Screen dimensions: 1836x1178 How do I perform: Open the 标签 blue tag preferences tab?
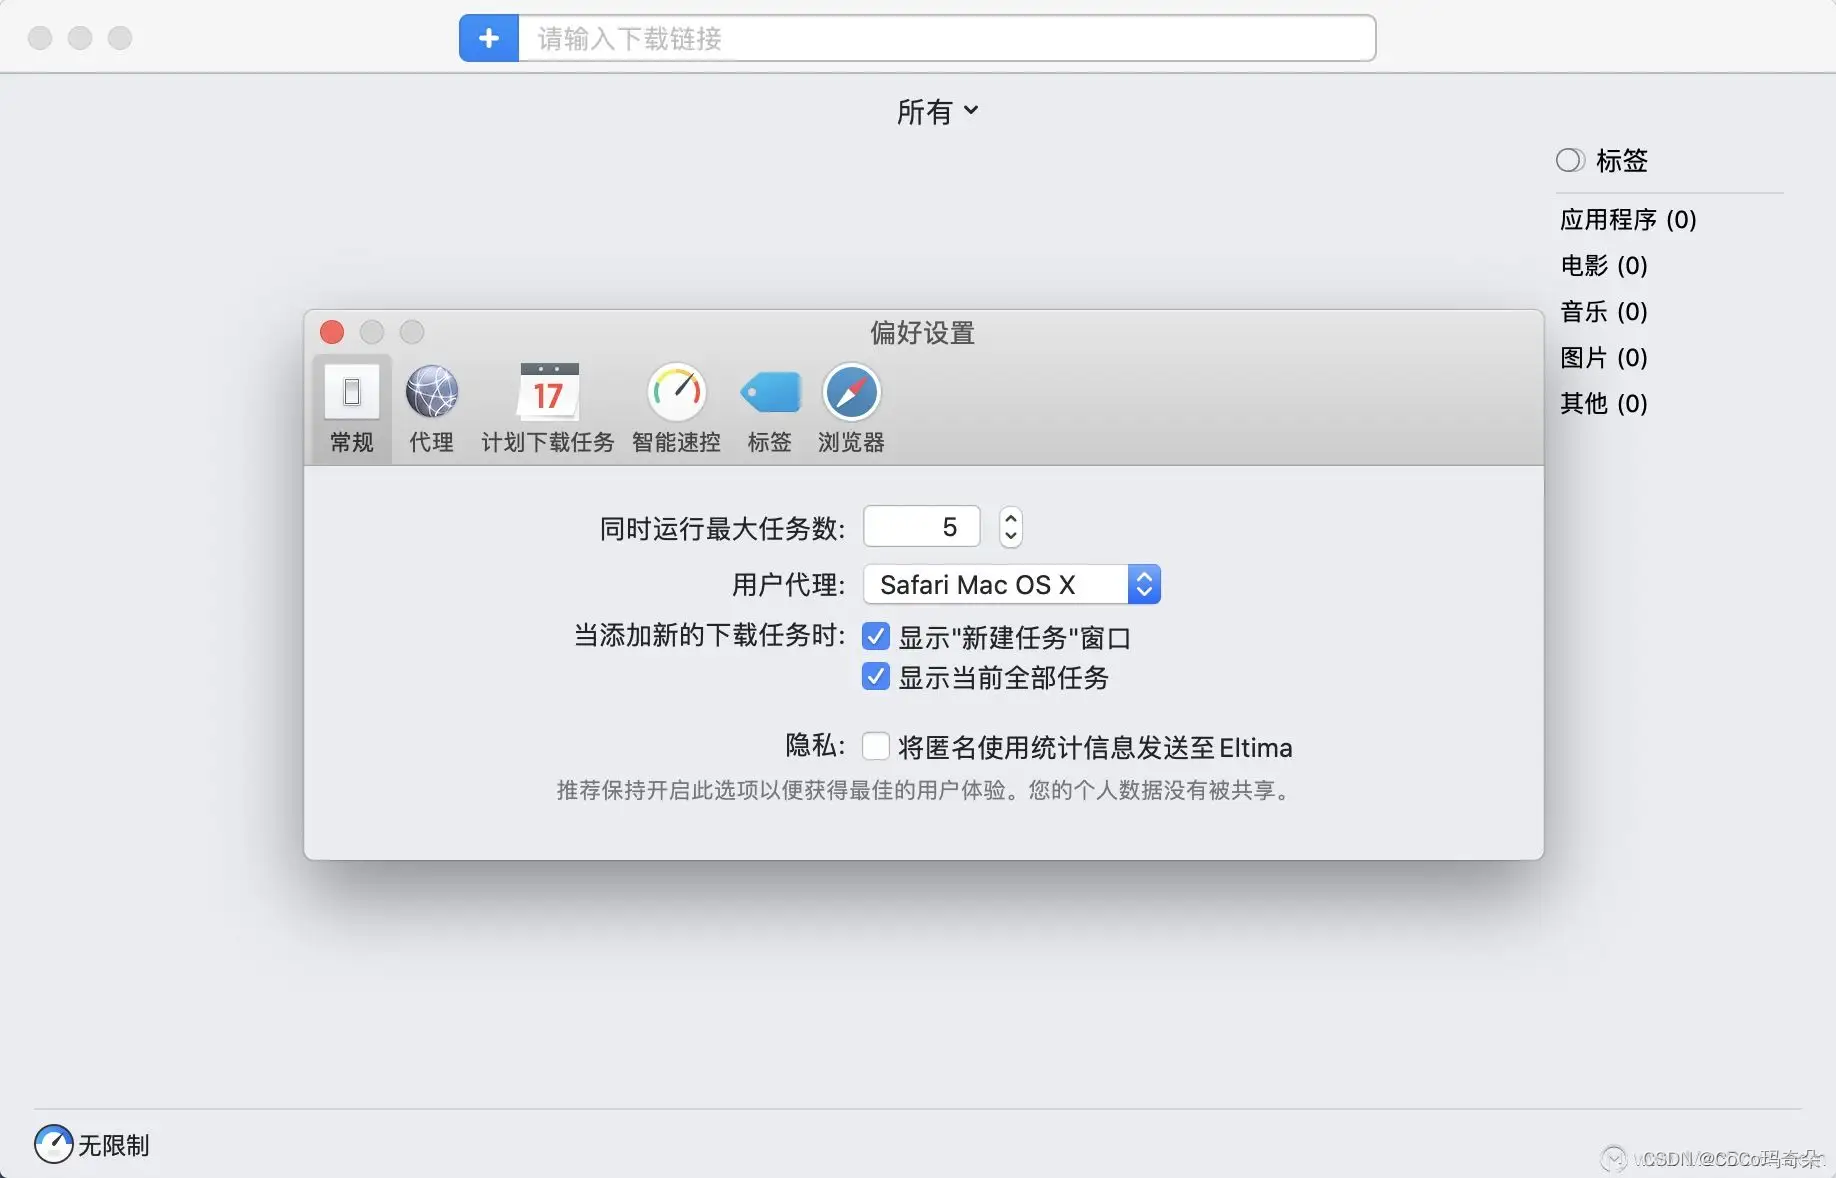point(770,408)
